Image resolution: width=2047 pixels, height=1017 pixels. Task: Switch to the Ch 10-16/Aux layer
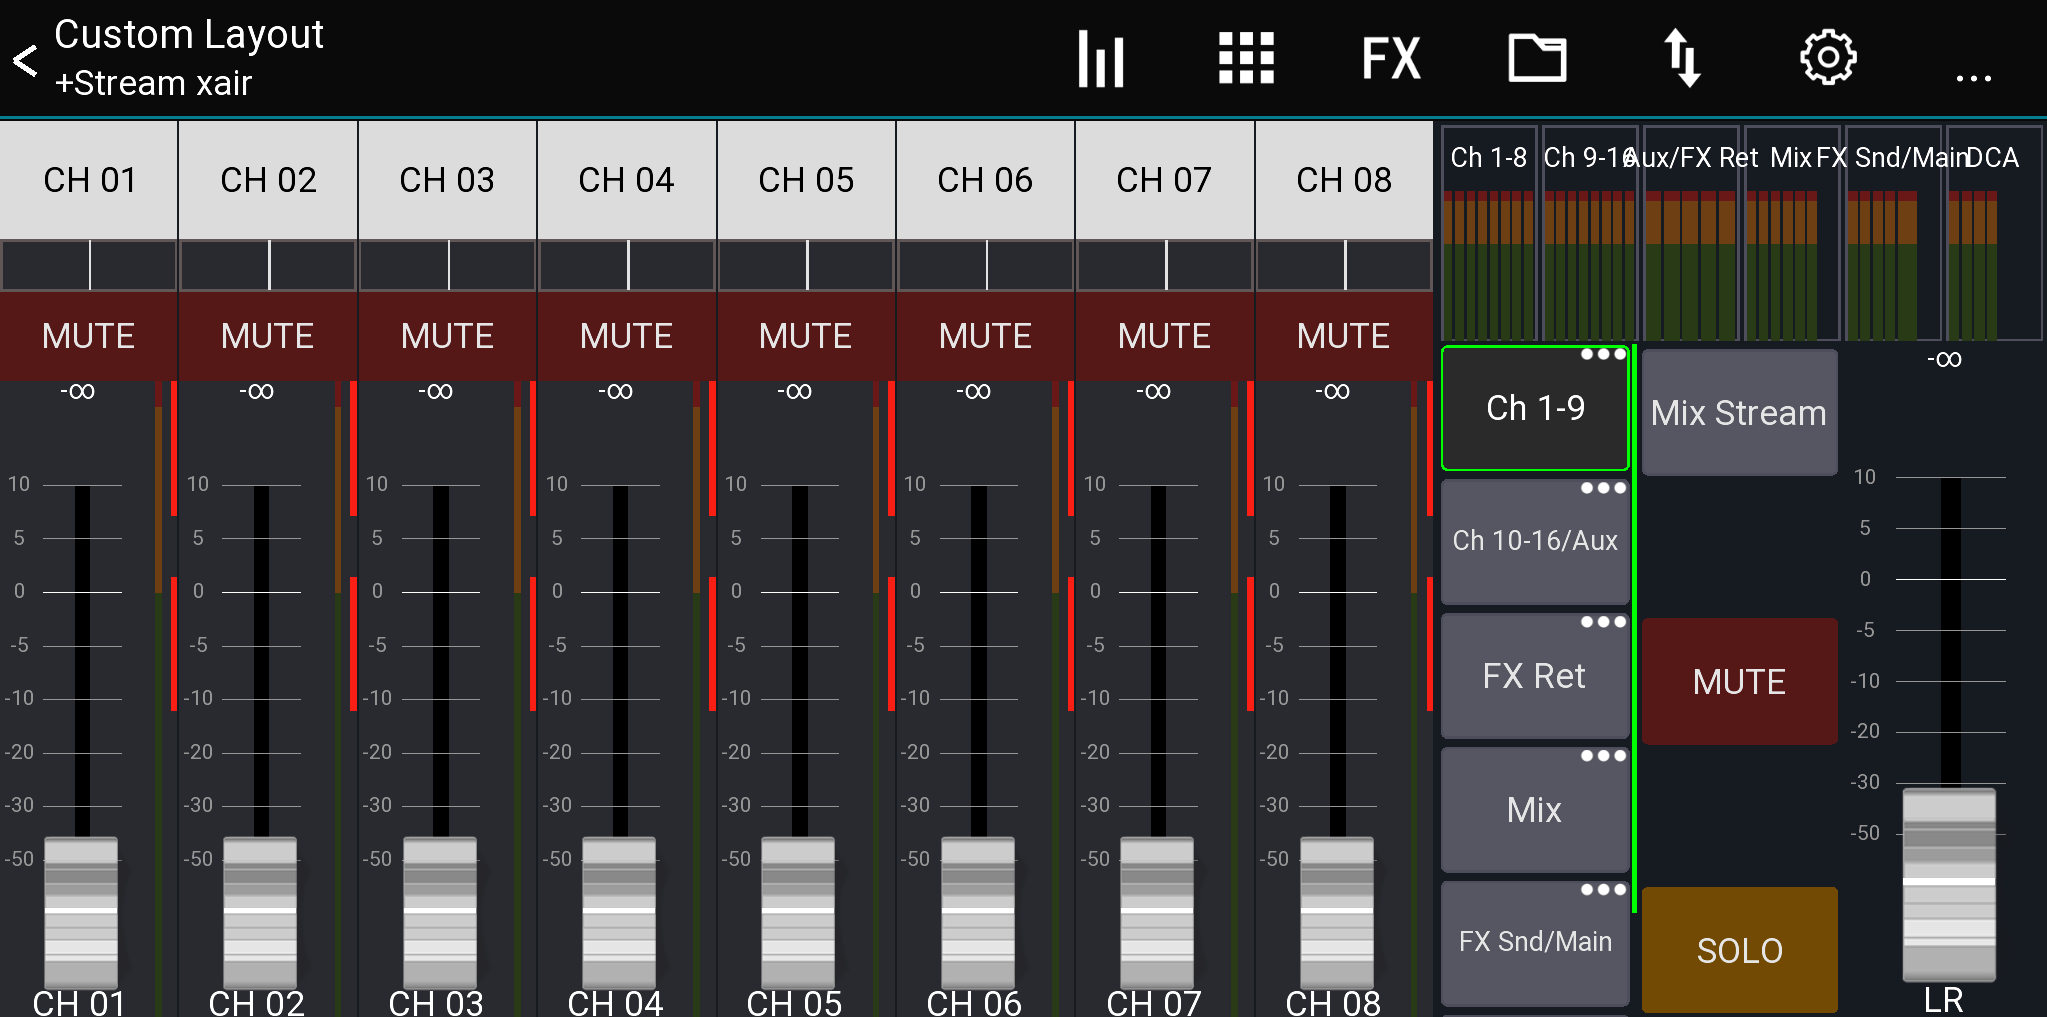(x=1535, y=541)
